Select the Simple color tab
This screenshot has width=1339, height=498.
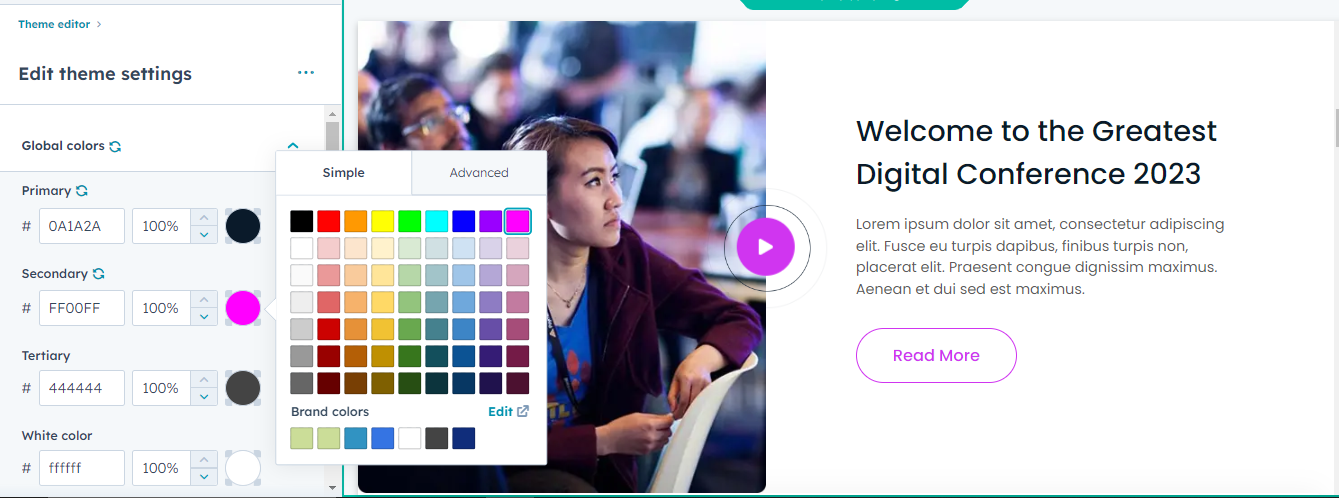coord(344,173)
